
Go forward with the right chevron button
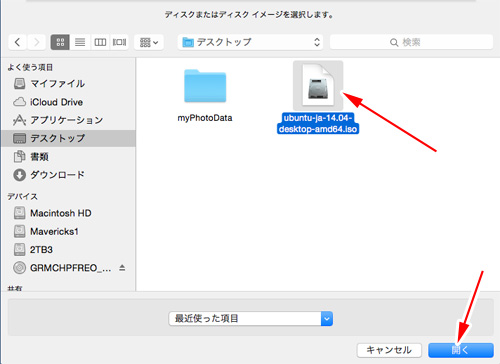click(x=36, y=42)
